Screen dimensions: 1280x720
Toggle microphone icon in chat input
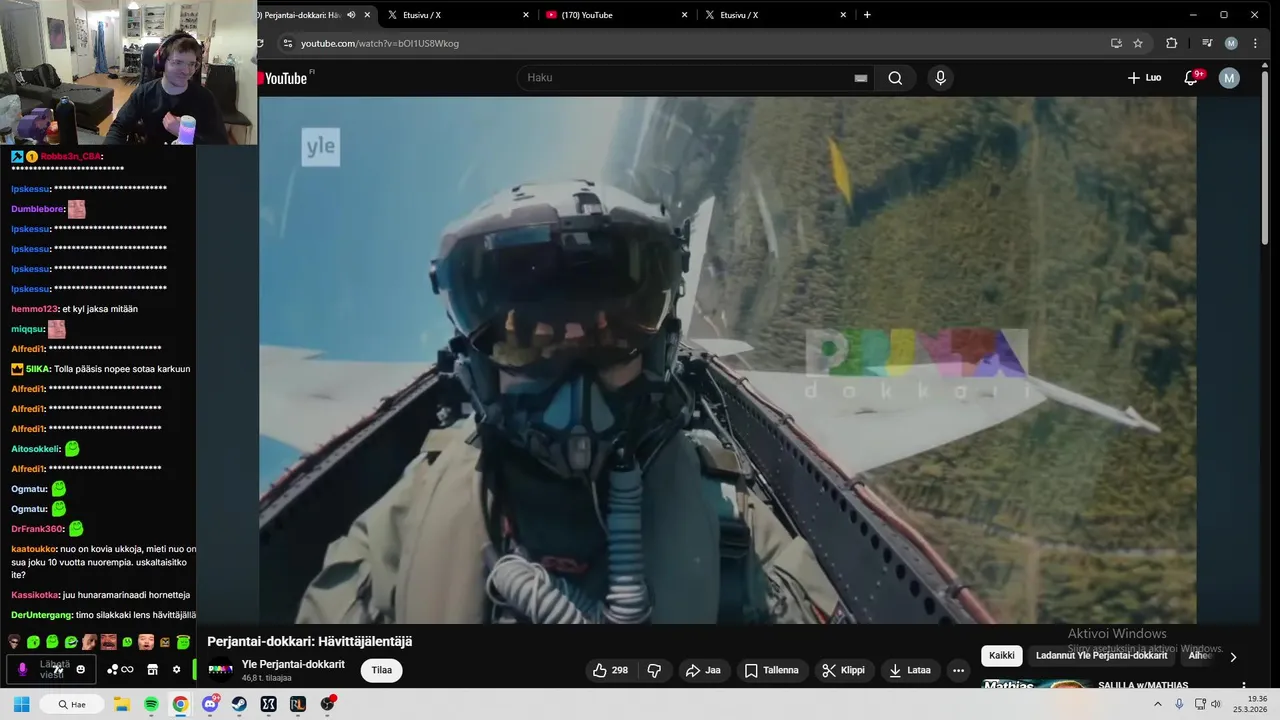(22, 669)
